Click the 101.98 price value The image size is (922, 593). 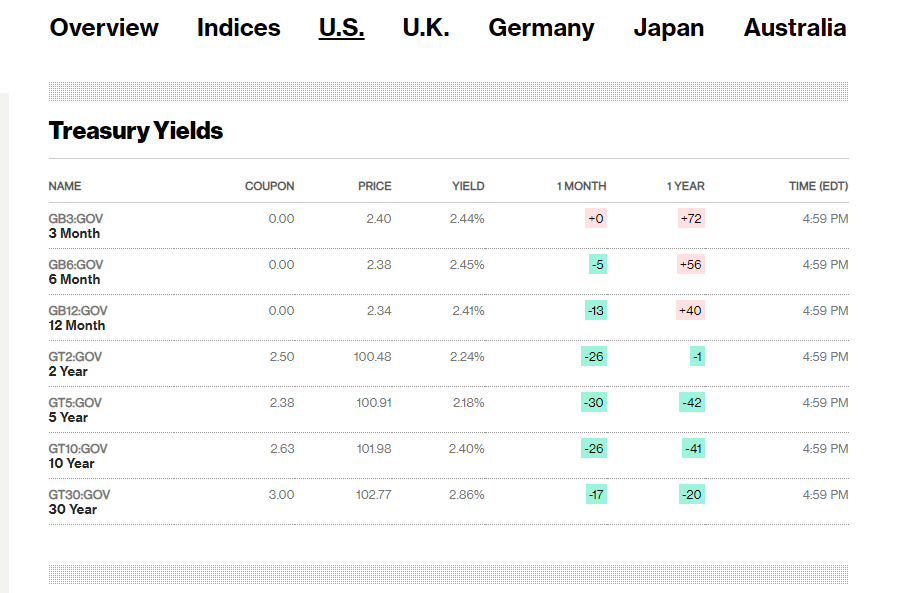(374, 448)
